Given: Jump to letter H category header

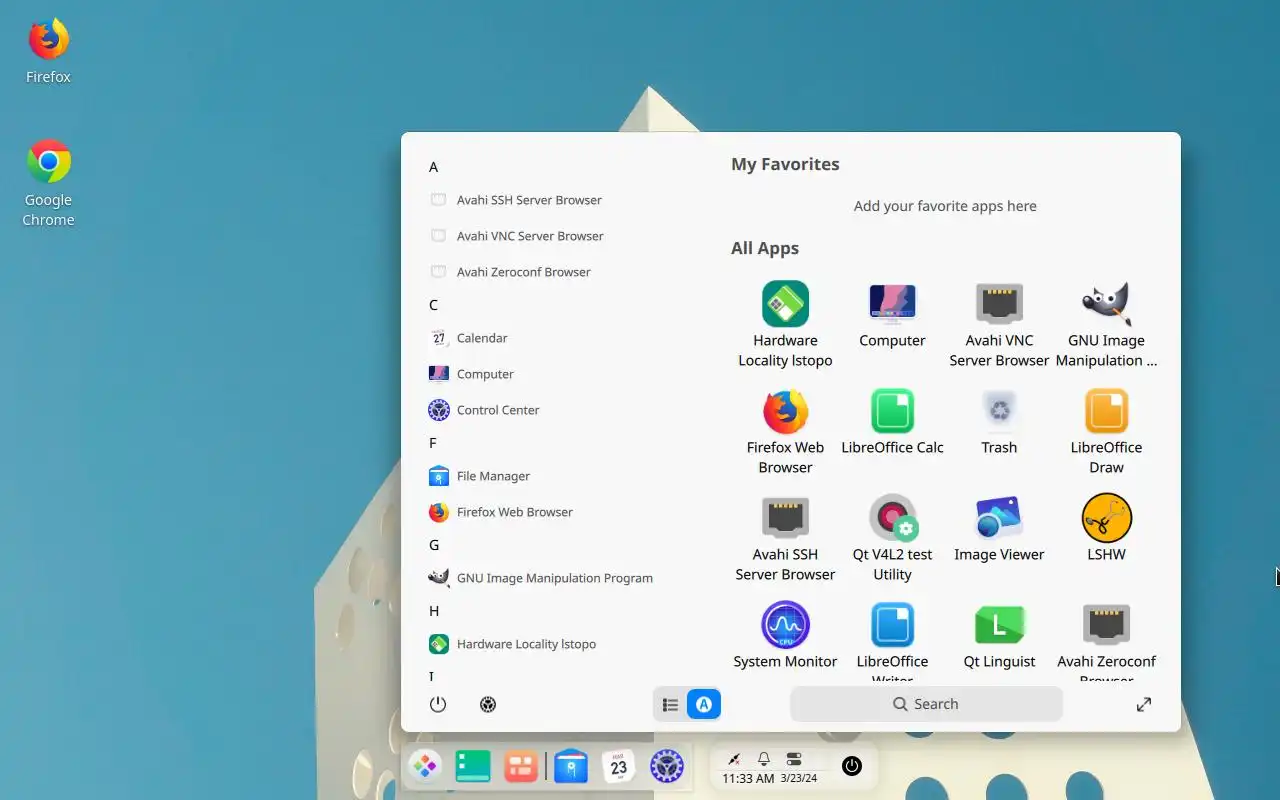Looking at the screenshot, I should (434, 611).
